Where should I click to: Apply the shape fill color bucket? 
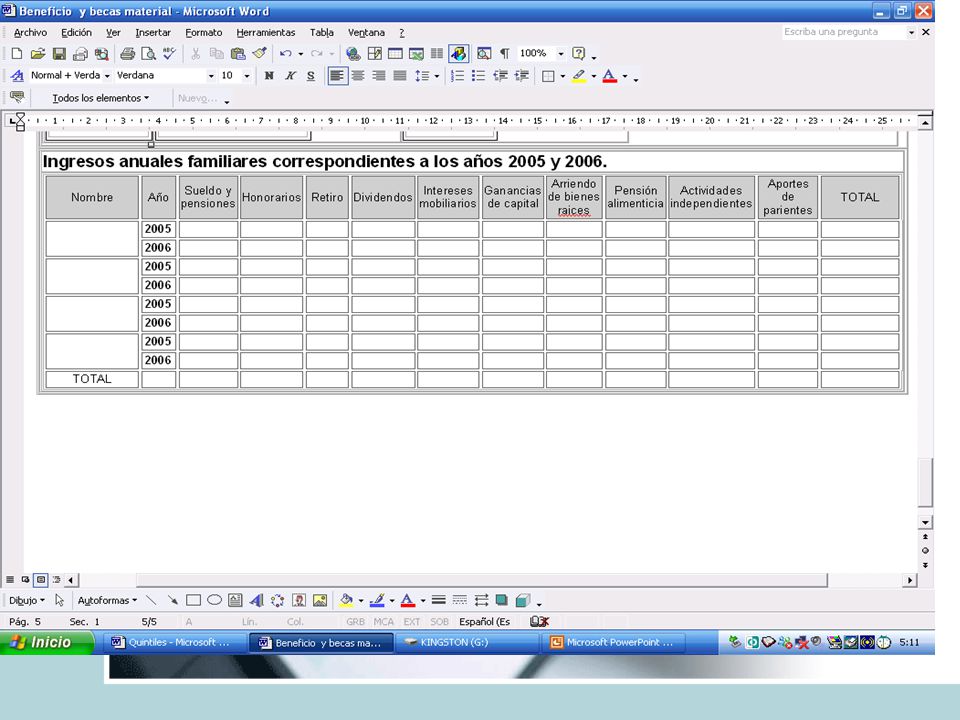[x=346, y=600]
